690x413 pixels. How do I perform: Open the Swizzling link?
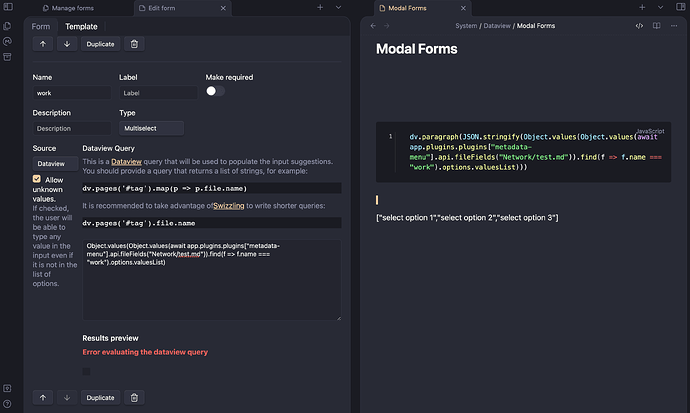(228, 206)
